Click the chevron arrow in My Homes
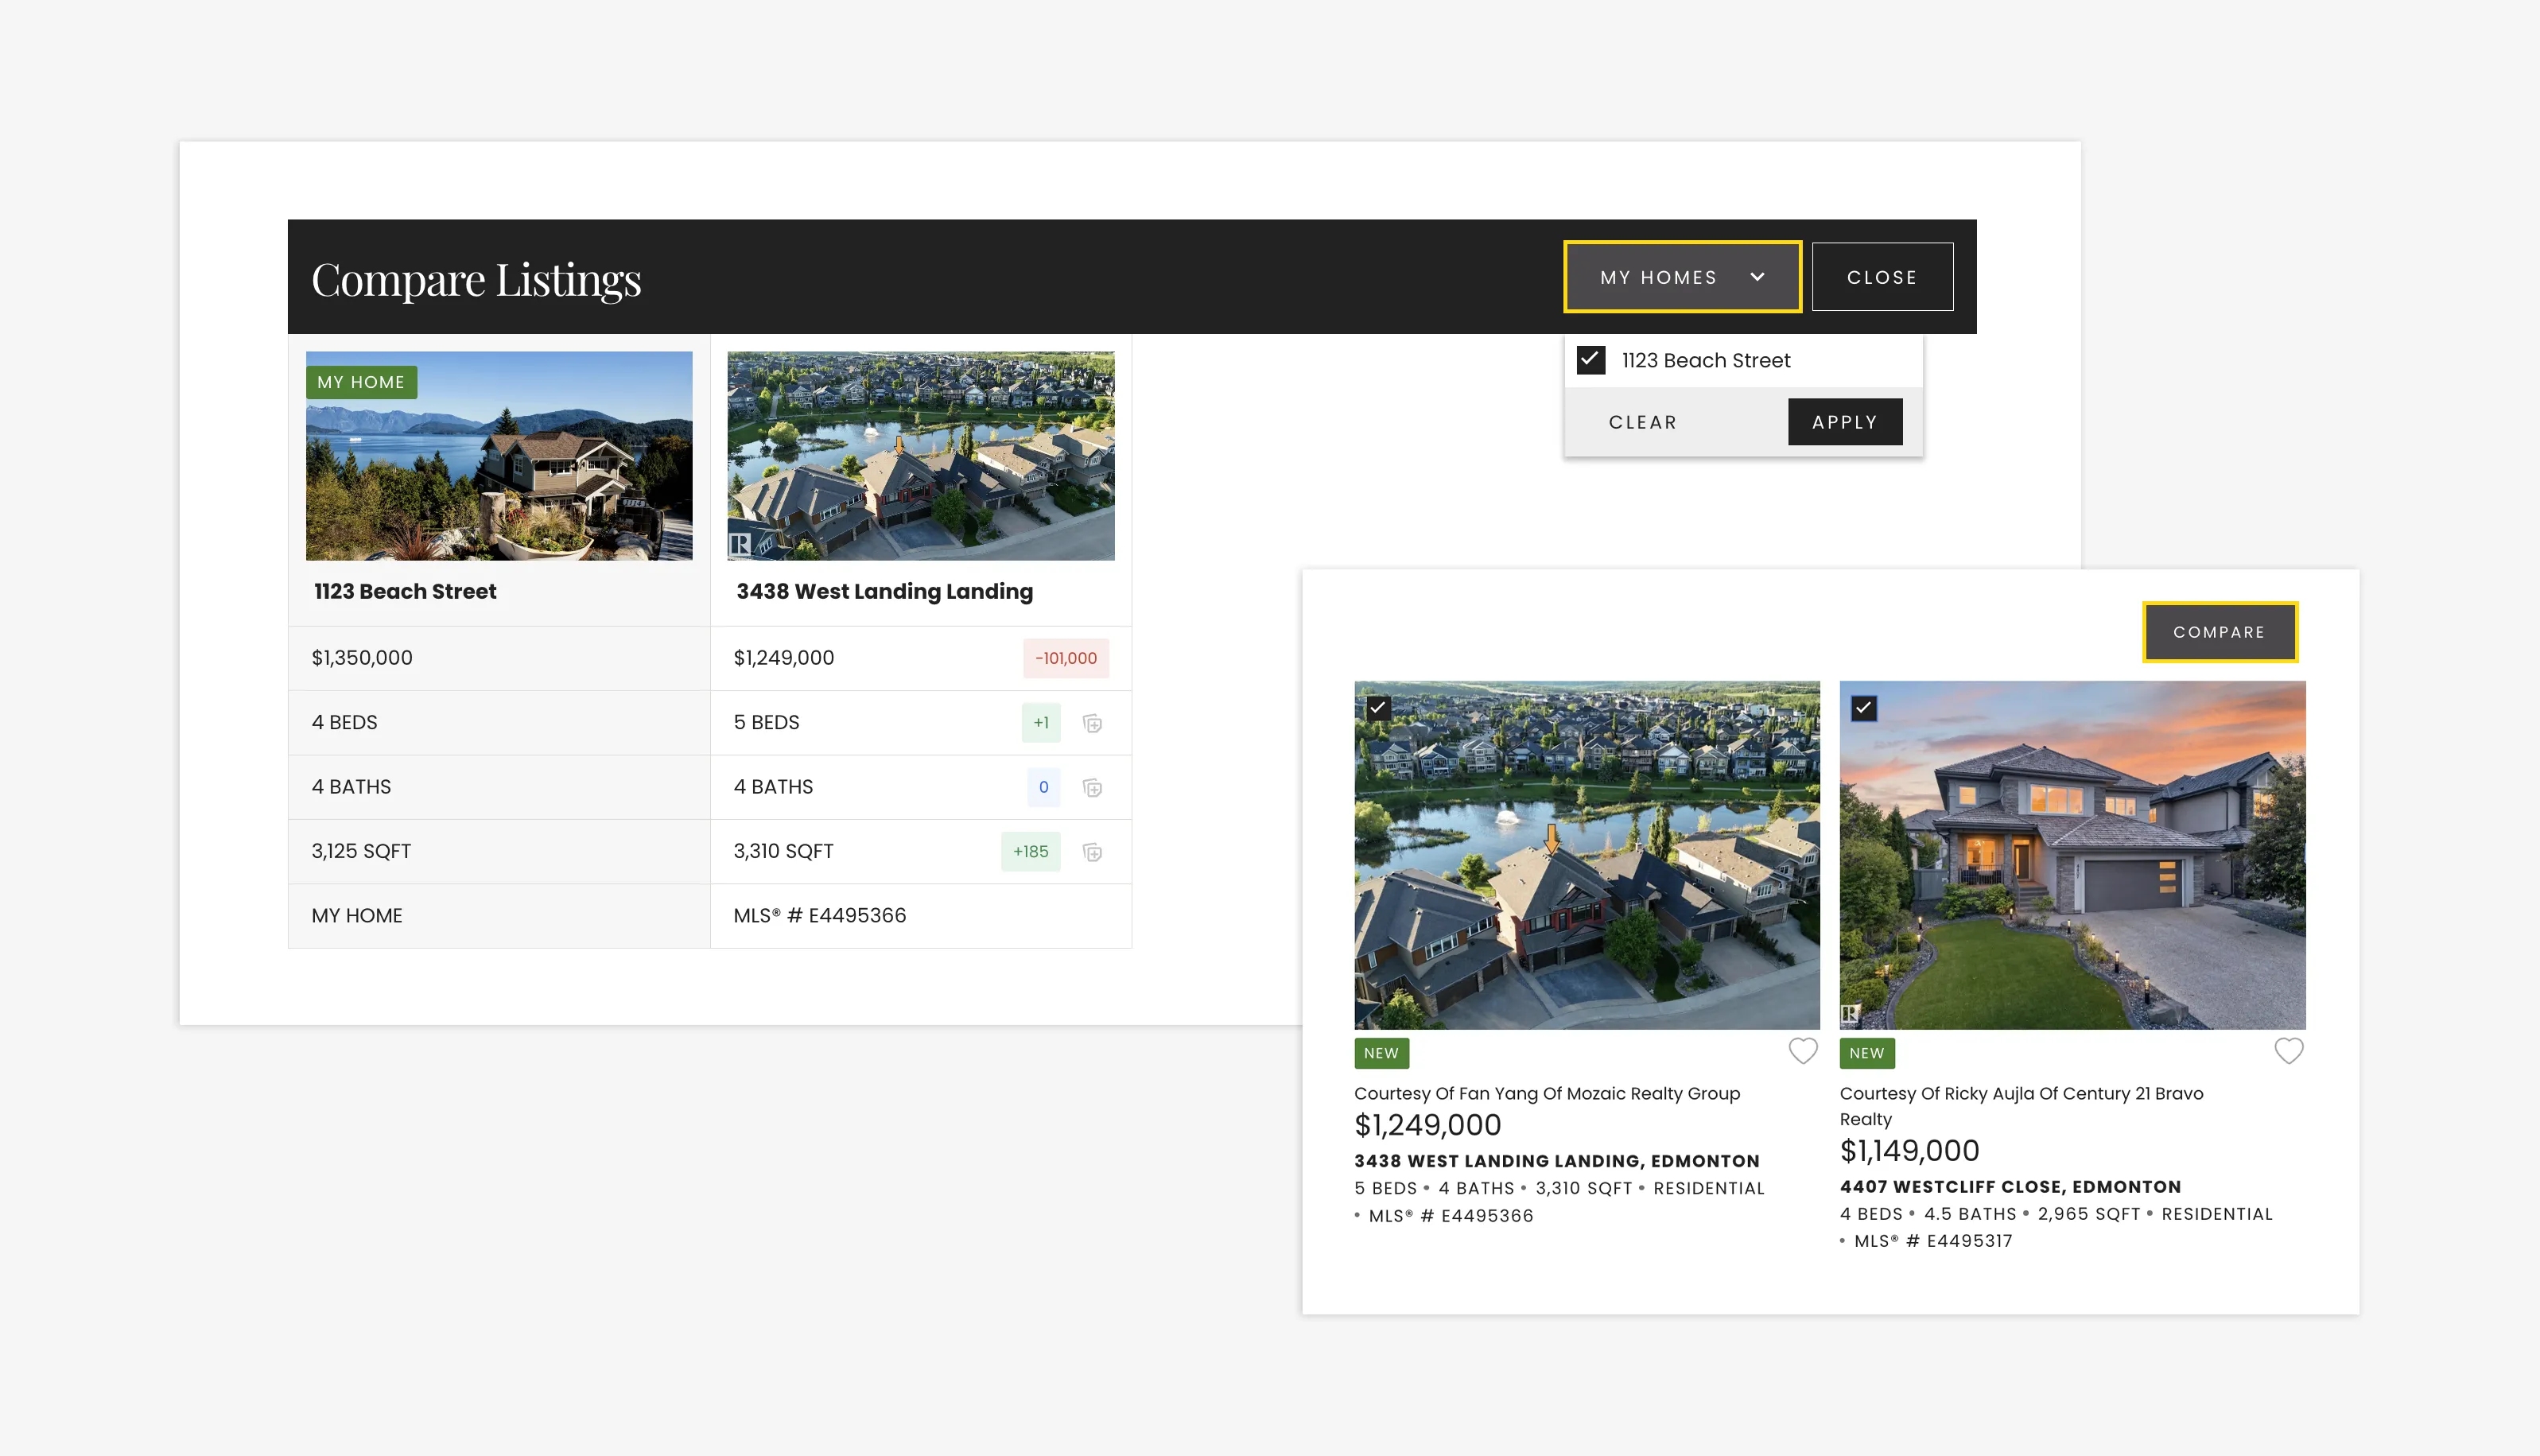The image size is (2540, 1456). 1757,277
